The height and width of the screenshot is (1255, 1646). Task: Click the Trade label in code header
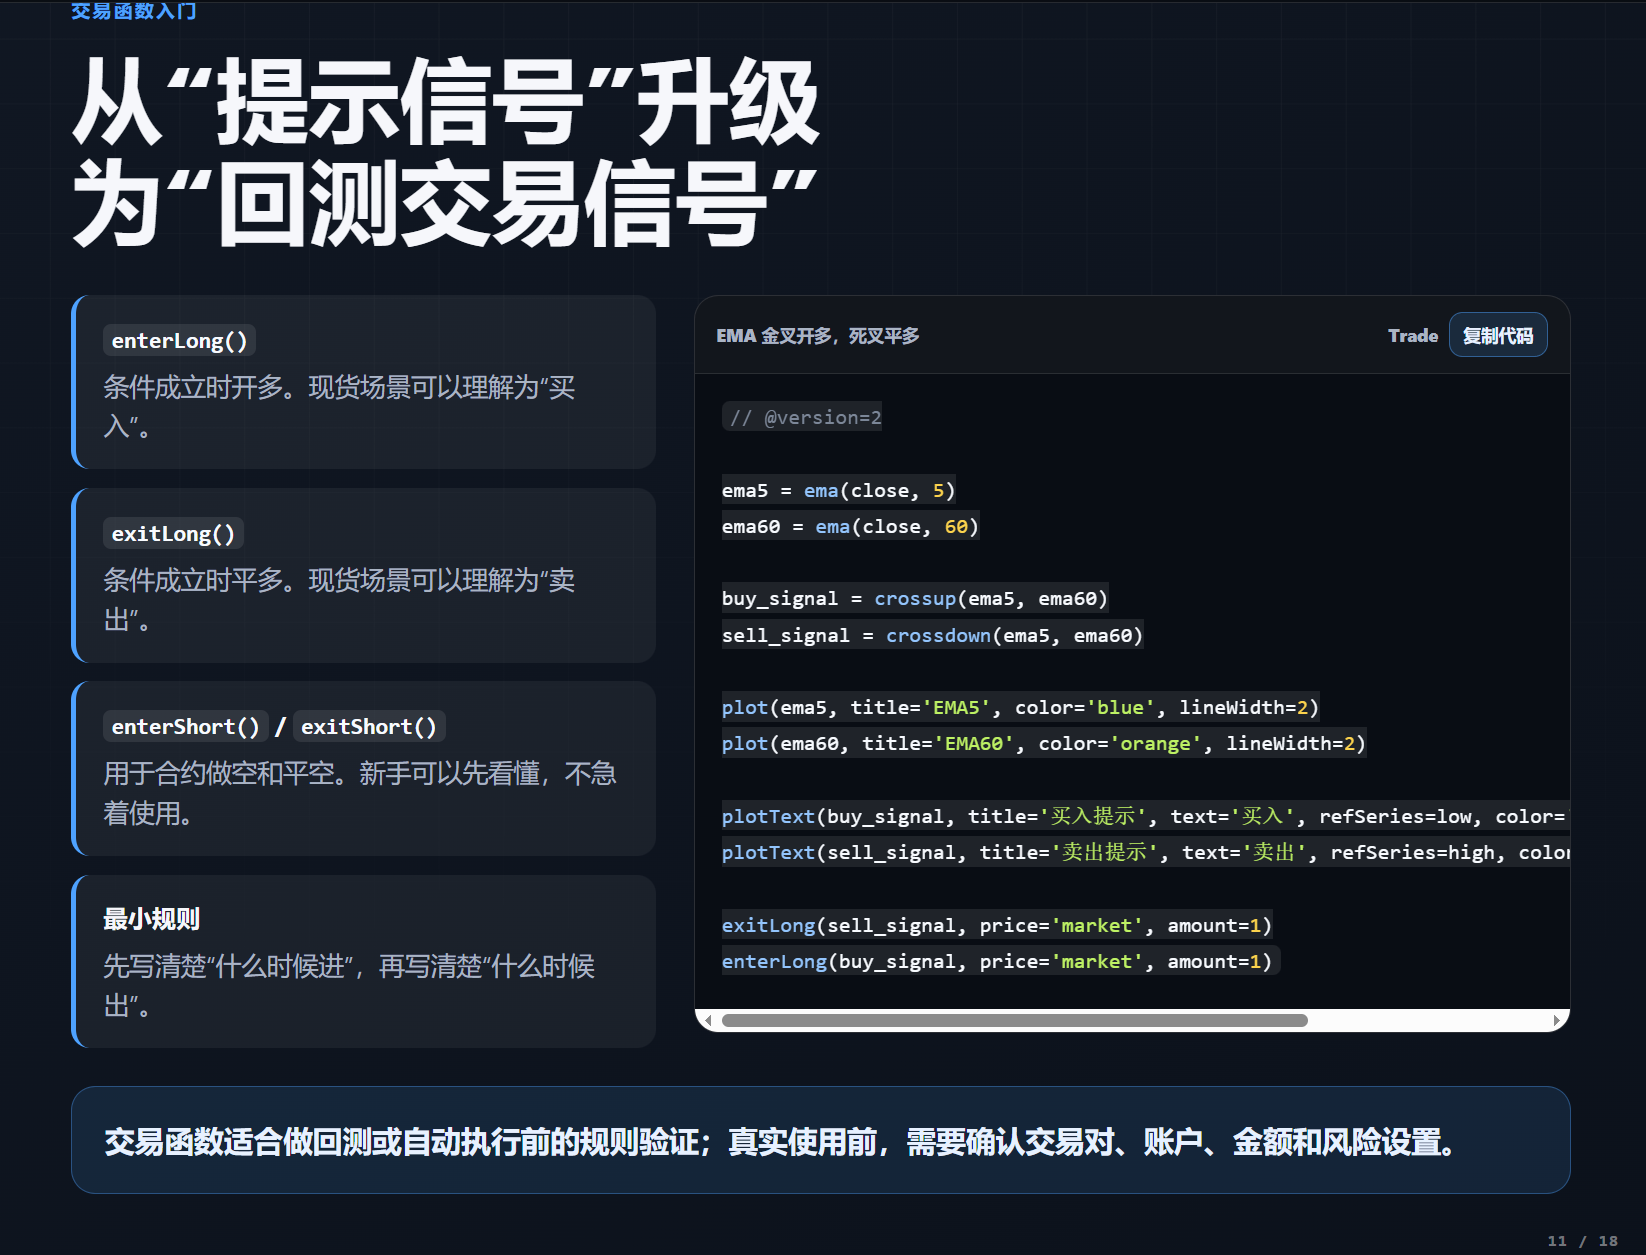tap(1412, 336)
